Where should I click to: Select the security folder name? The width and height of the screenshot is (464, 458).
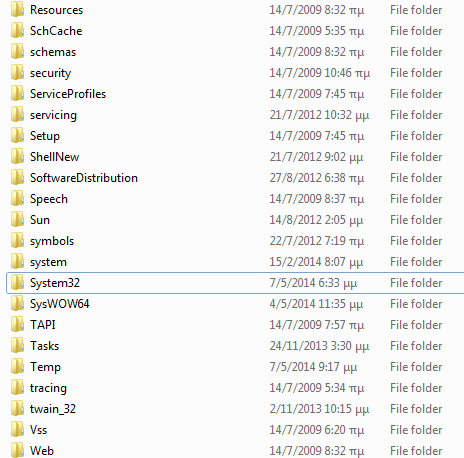coord(51,73)
